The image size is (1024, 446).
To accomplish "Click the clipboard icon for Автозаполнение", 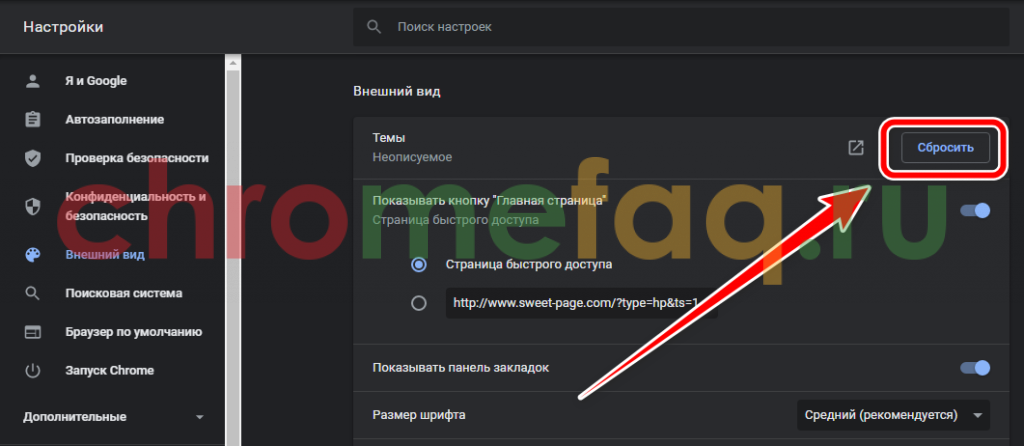I will click(x=33, y=120).
